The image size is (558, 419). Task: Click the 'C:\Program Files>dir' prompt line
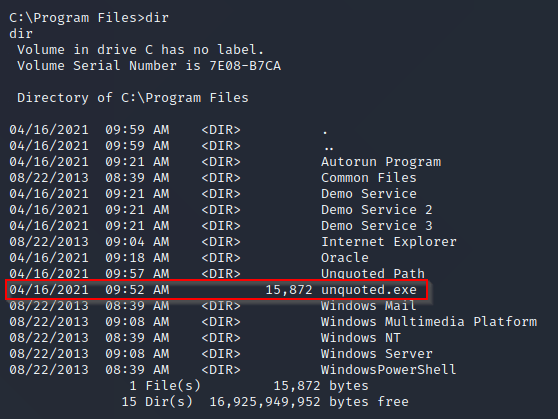89,18
